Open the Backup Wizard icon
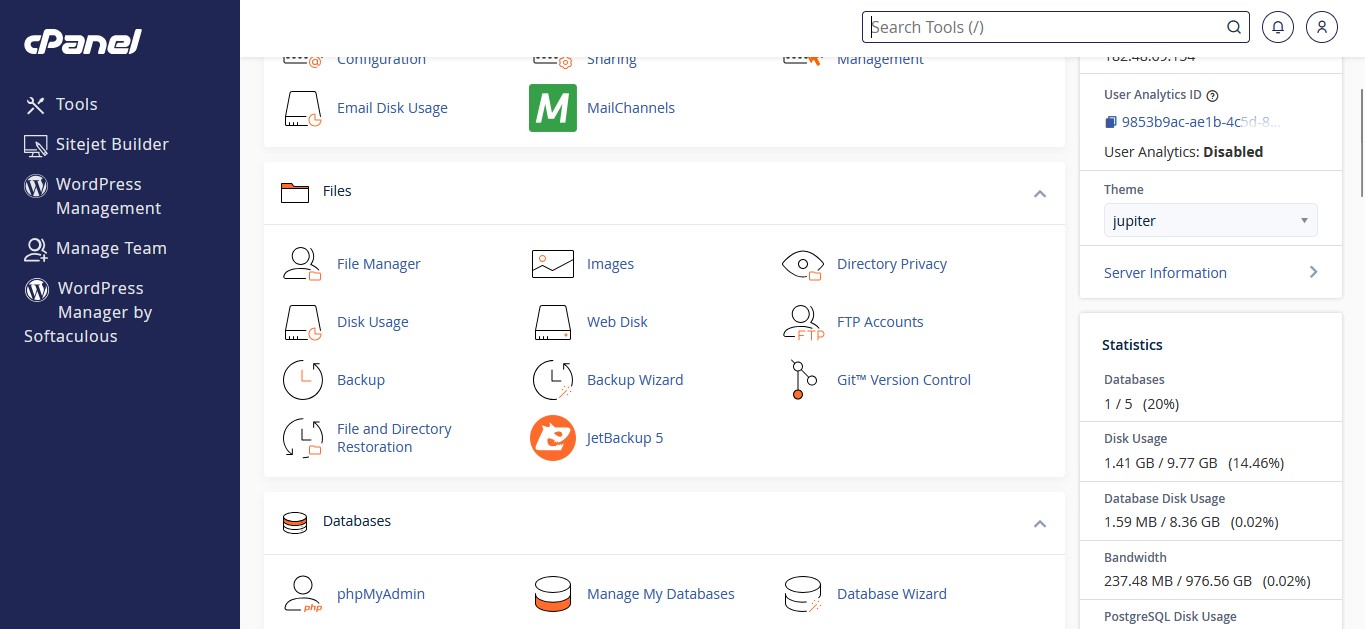This screenshot has height=629, width=1365. pos(552,380)
